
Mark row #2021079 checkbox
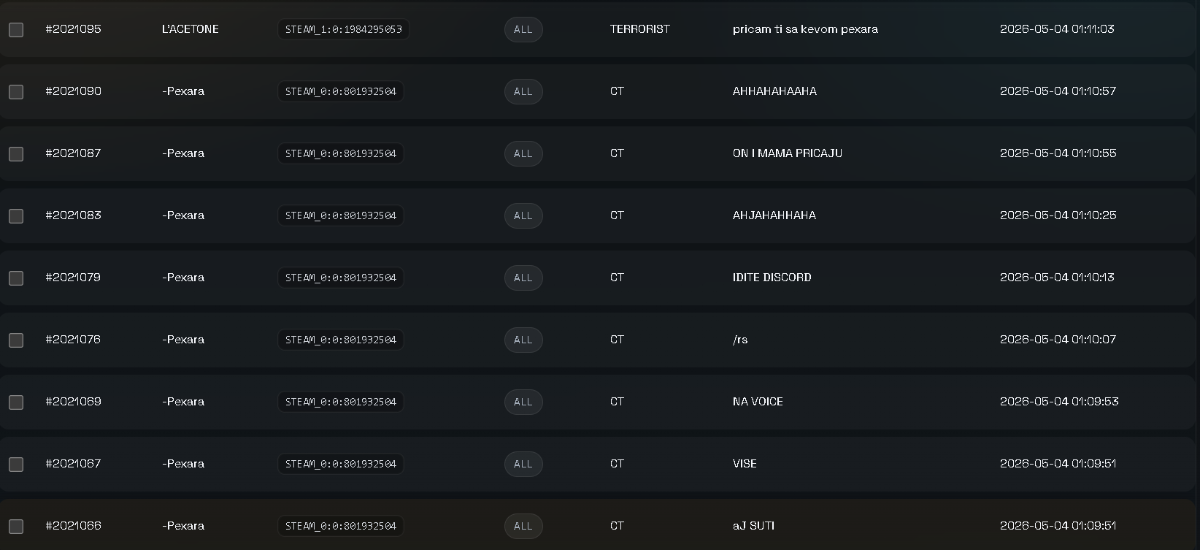(x=16, y=278)
